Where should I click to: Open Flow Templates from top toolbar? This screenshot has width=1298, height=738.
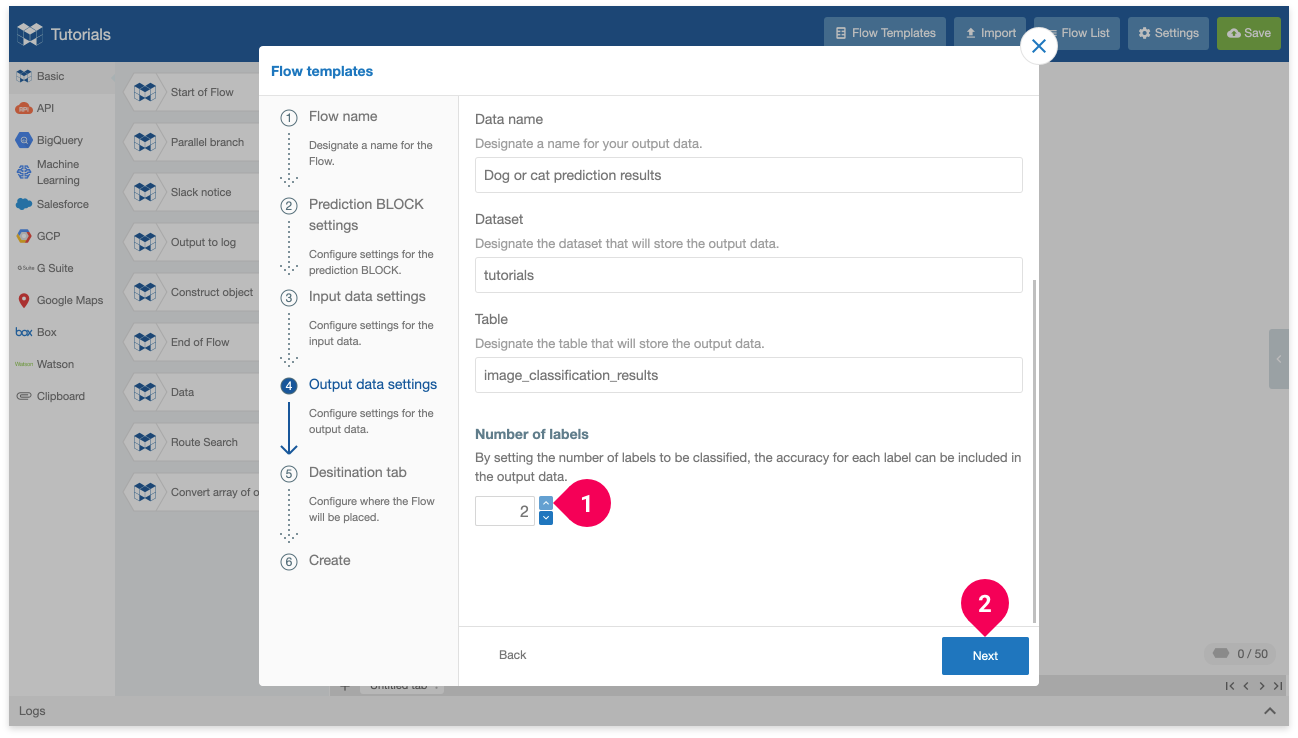click(x=885, y=33)
